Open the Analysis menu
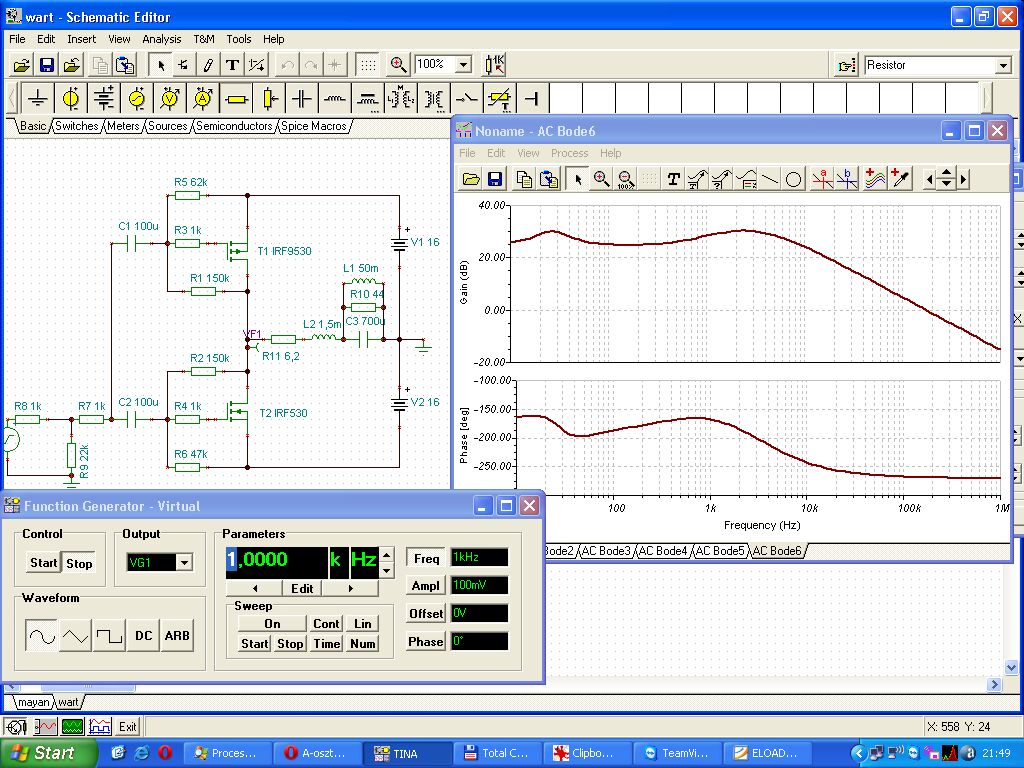 point(161,39)
